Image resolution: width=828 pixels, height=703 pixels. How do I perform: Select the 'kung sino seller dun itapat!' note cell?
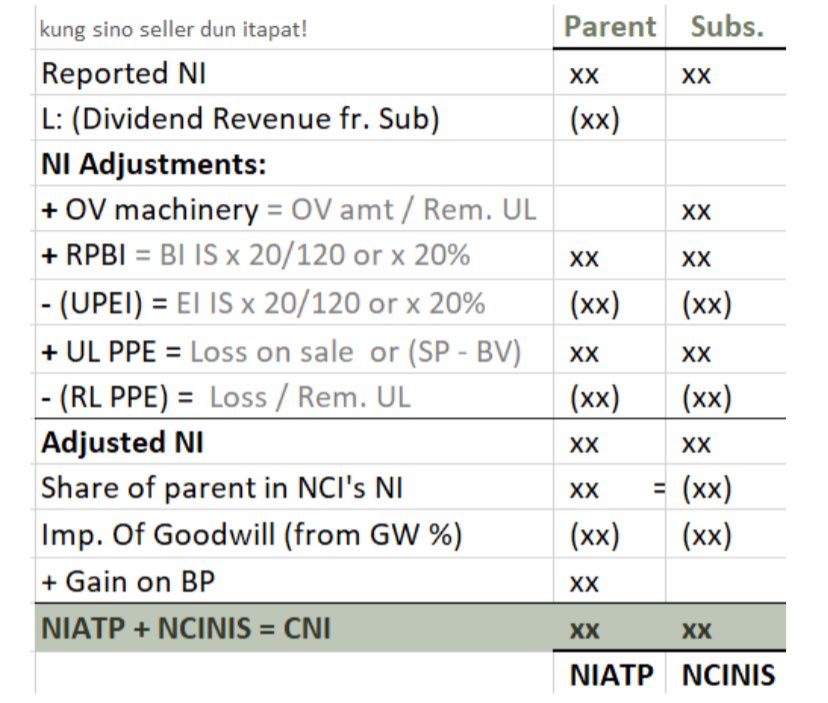tap(294, 28)
